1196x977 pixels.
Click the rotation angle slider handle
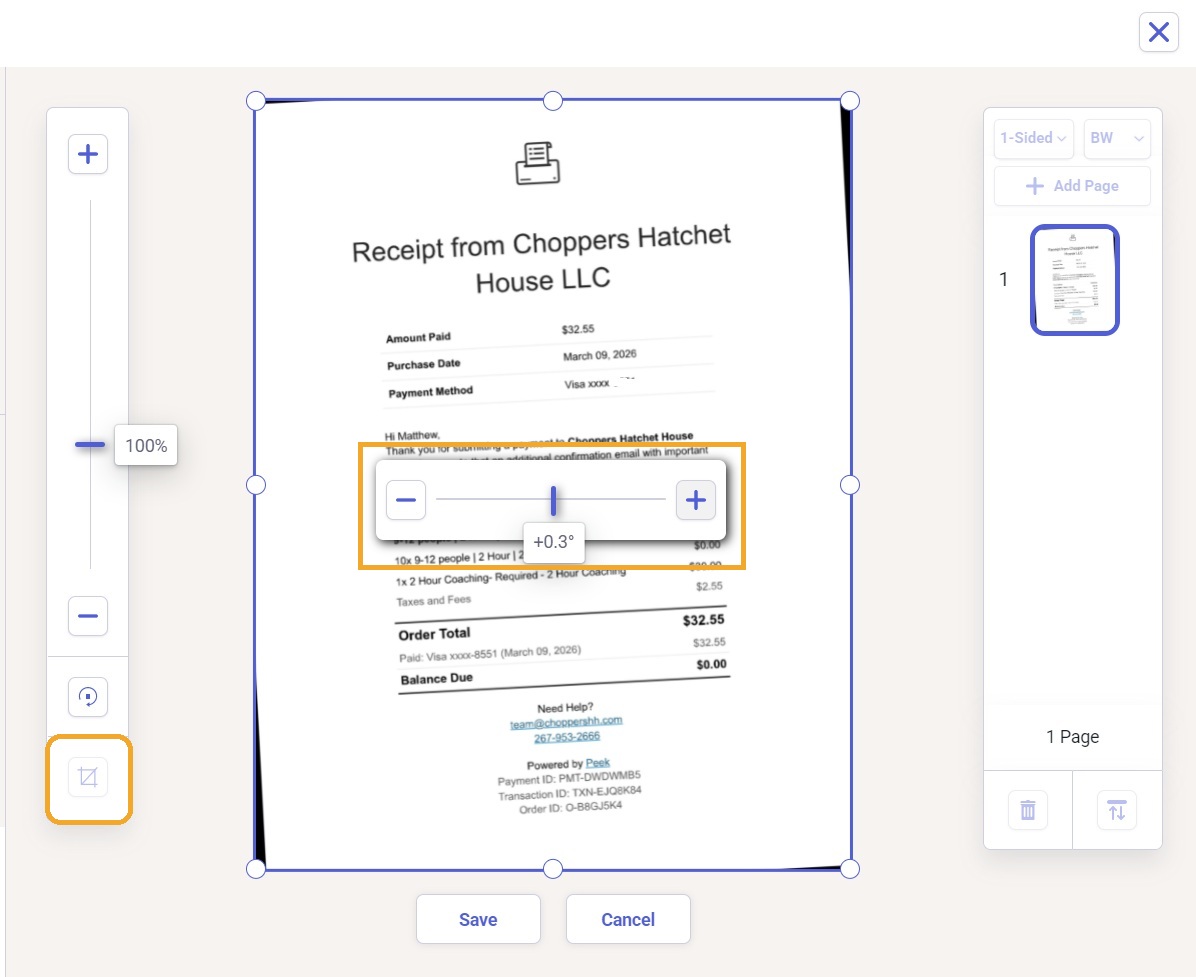click(x=554, y=500)
